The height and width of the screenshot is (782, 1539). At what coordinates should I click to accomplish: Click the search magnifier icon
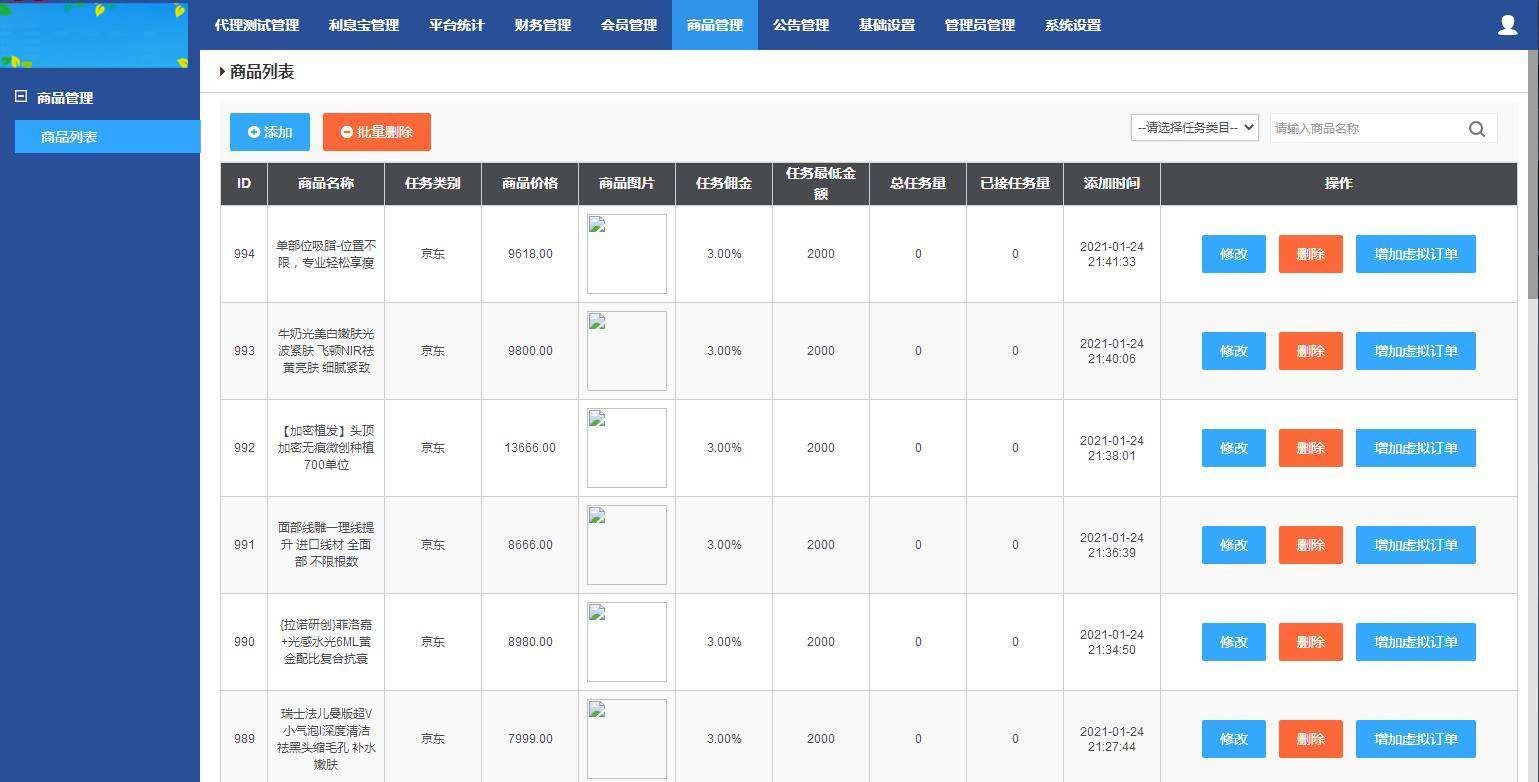[1477, 128]
